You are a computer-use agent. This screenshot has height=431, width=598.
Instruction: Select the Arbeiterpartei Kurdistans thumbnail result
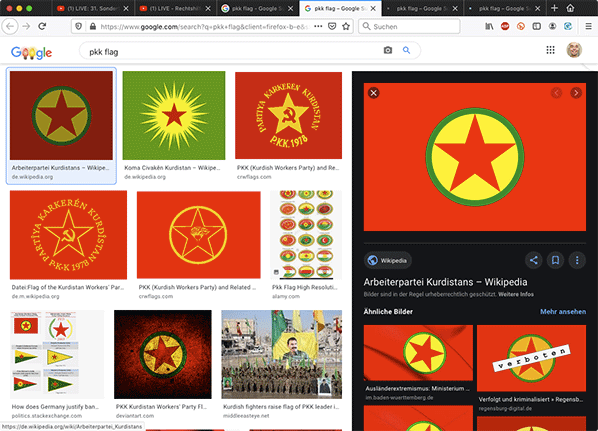tap(61, 115)
